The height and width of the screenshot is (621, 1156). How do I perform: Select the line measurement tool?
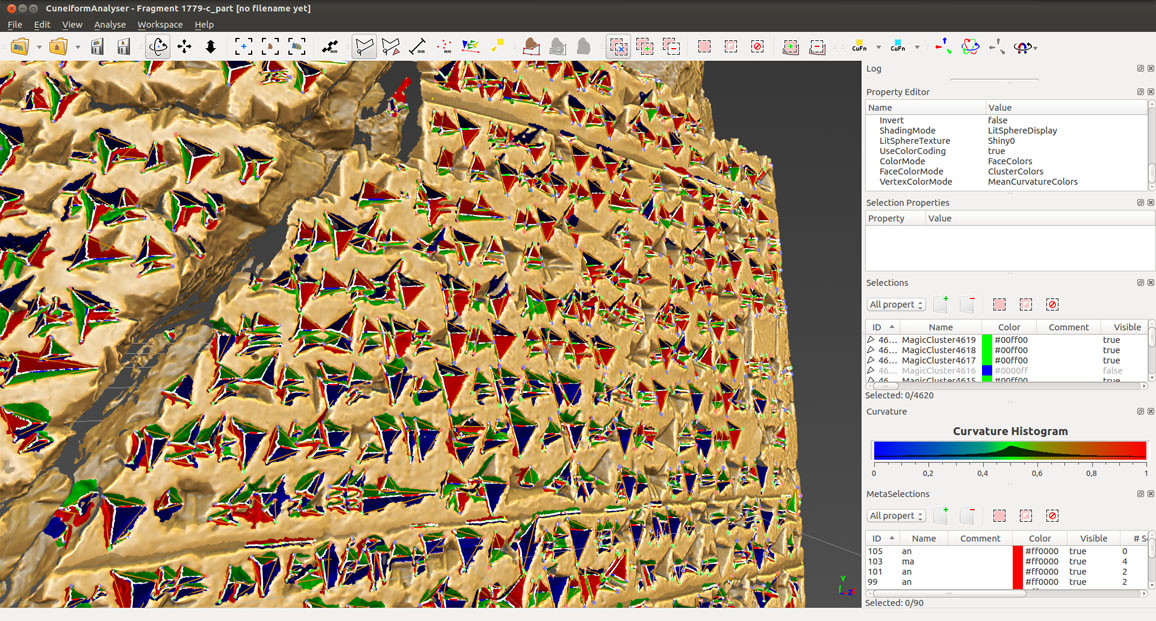418,45
